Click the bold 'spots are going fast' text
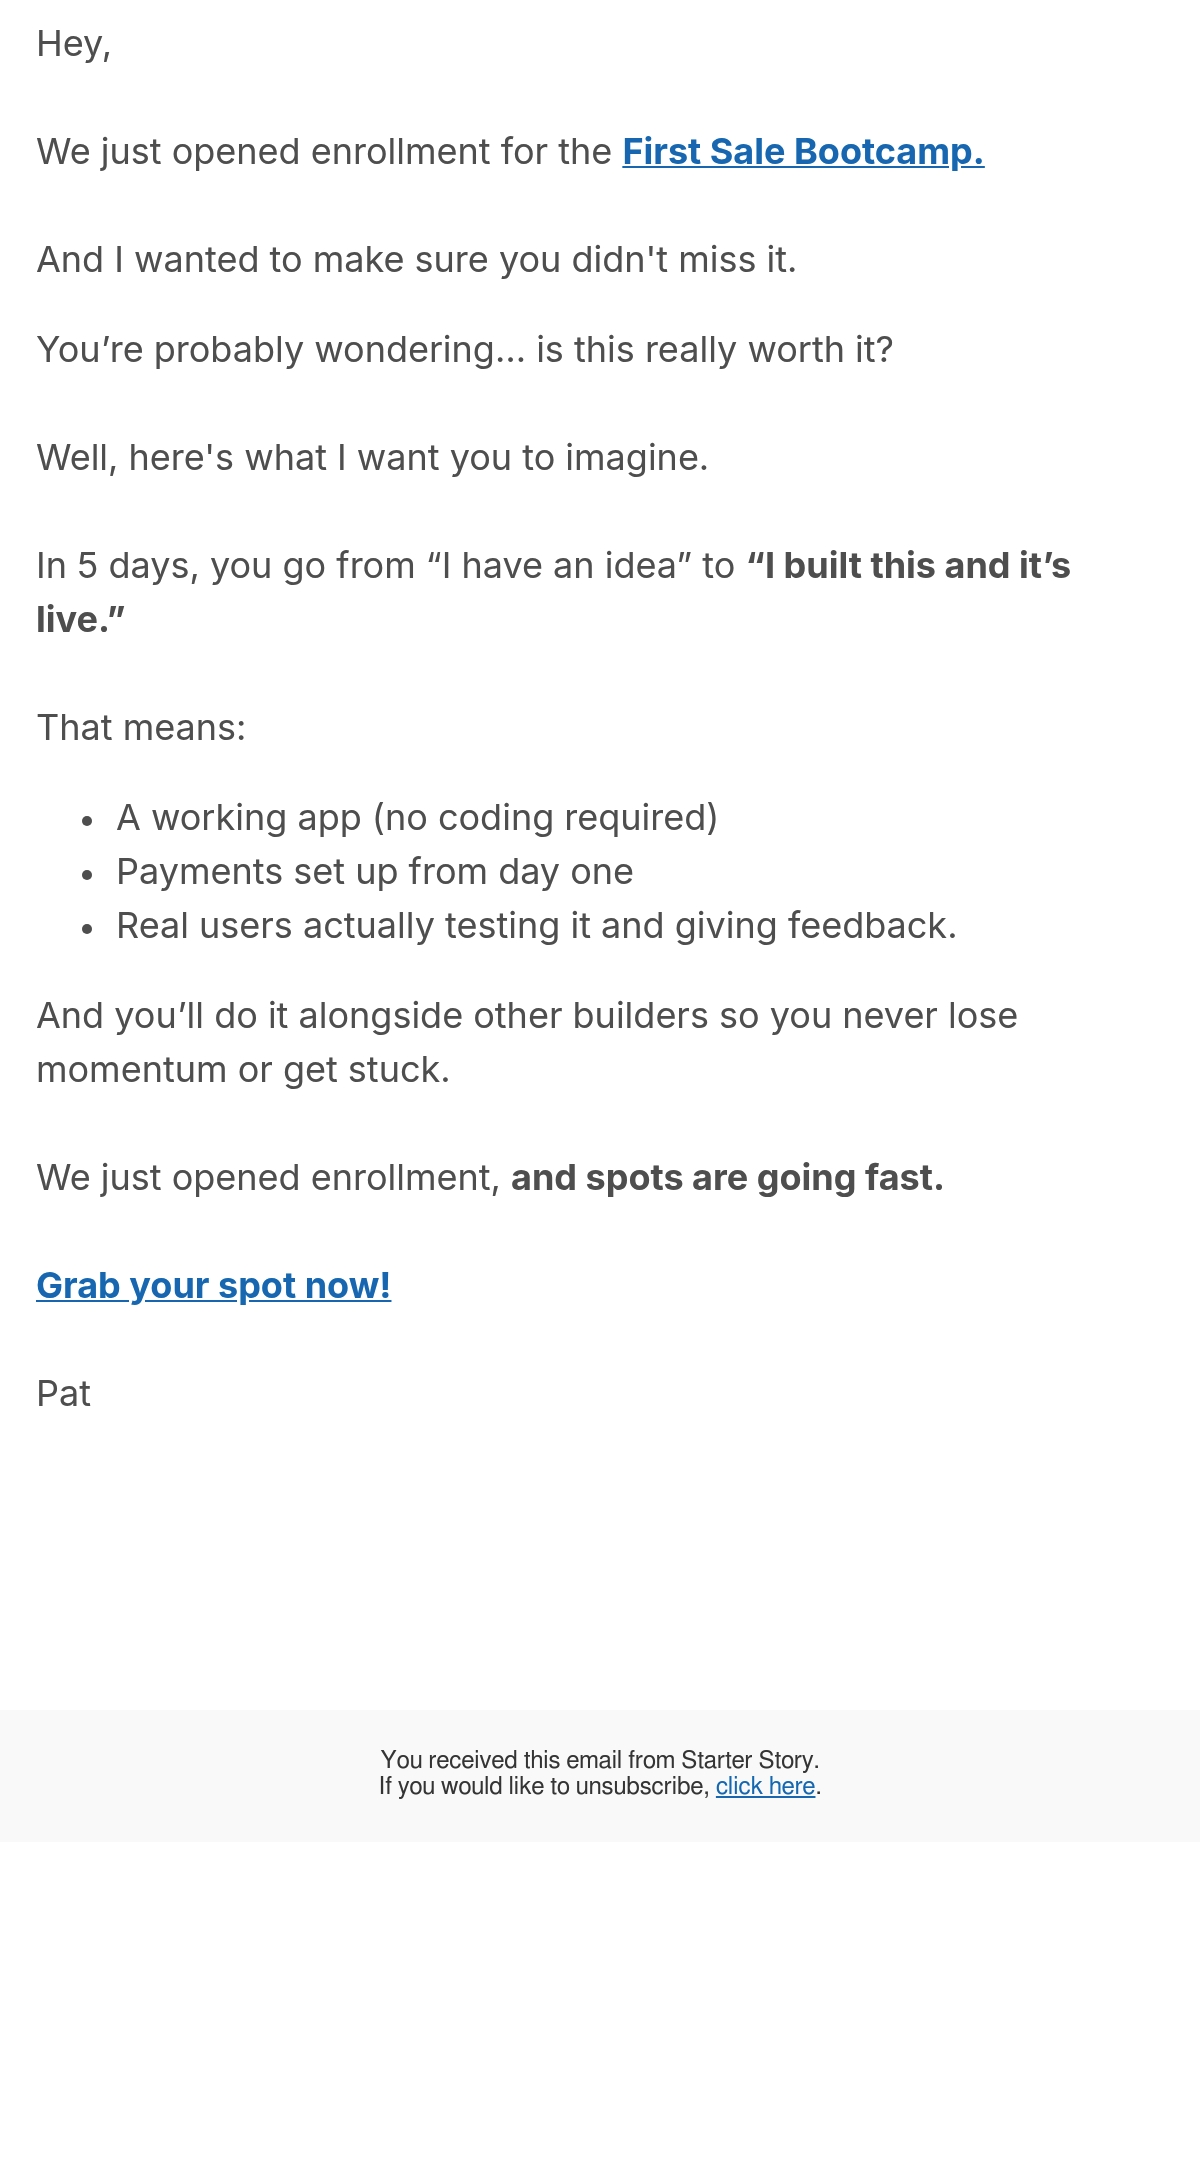 point(727,1178)
